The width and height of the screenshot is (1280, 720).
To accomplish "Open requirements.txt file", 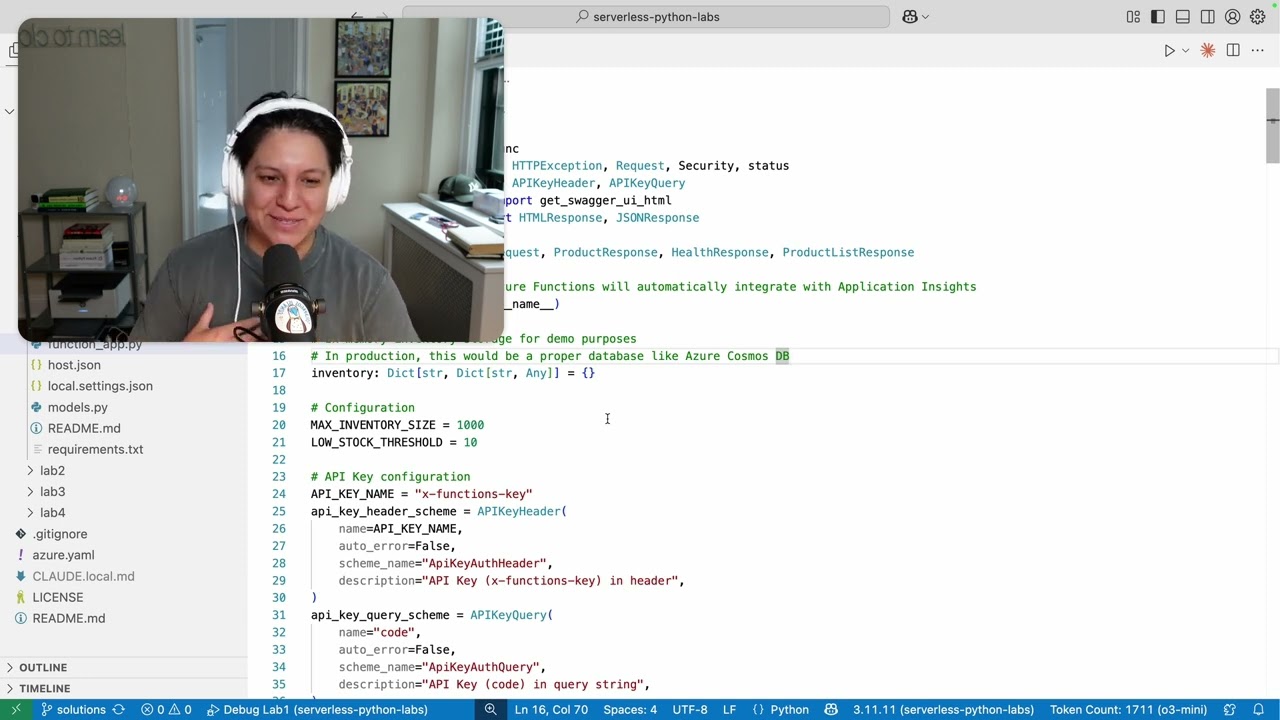I will point(95,449).
